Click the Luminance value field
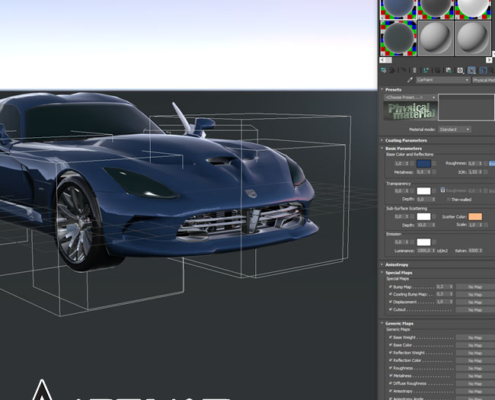Screen dimensions: 495x400 pos(424,250)
